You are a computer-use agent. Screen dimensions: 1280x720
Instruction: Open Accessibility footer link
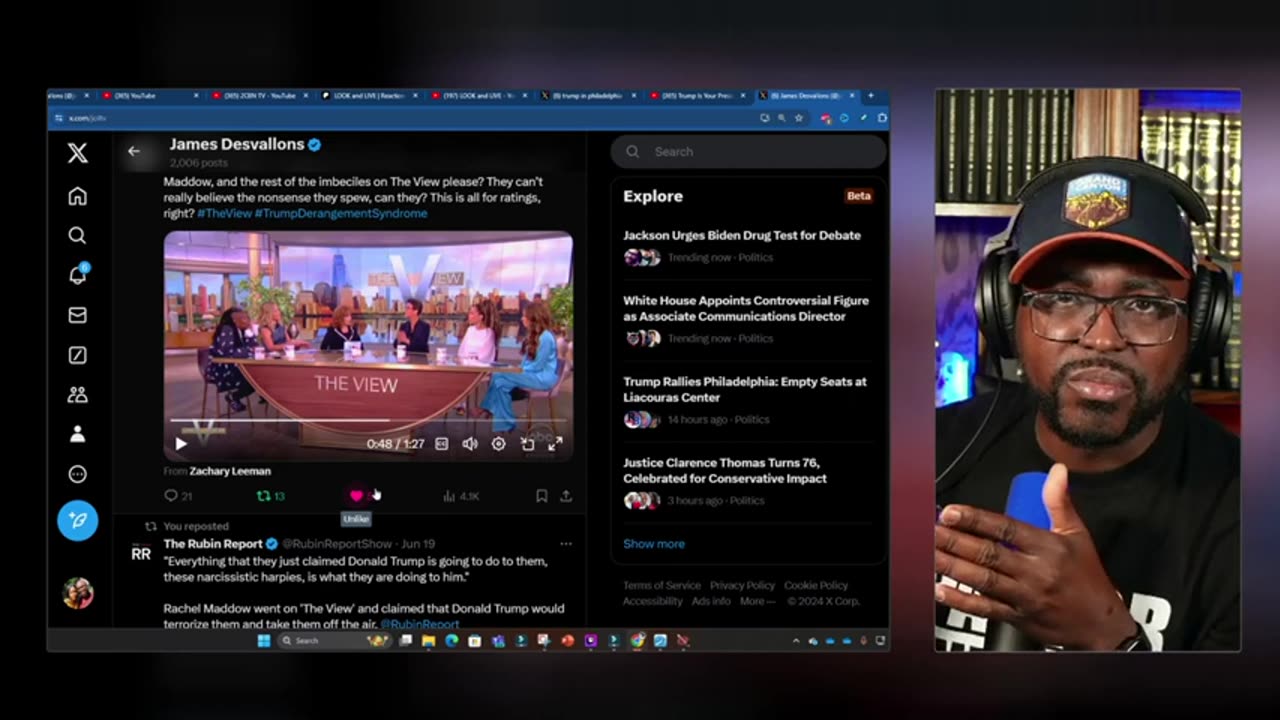tap(653, 601)
